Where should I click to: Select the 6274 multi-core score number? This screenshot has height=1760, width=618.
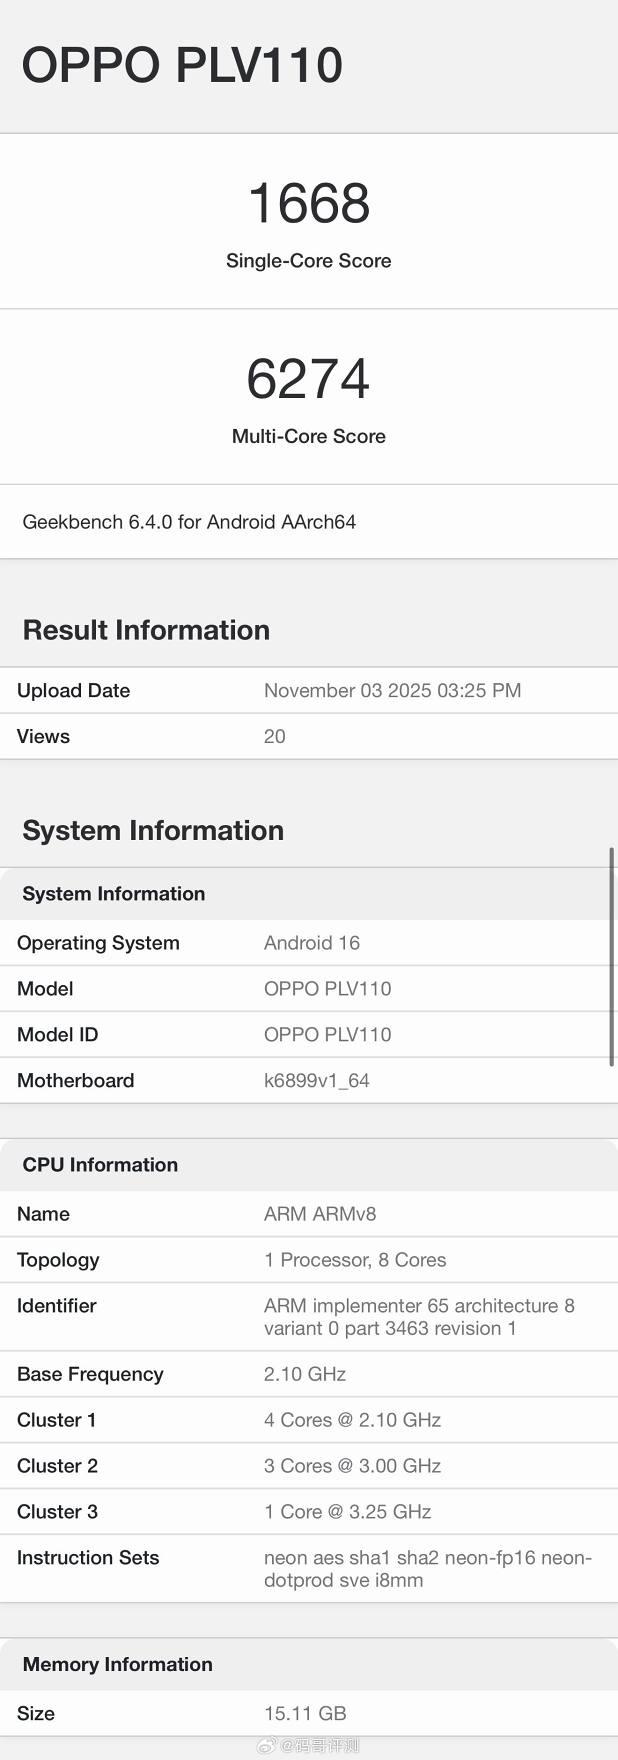click(x=308, y=380)
